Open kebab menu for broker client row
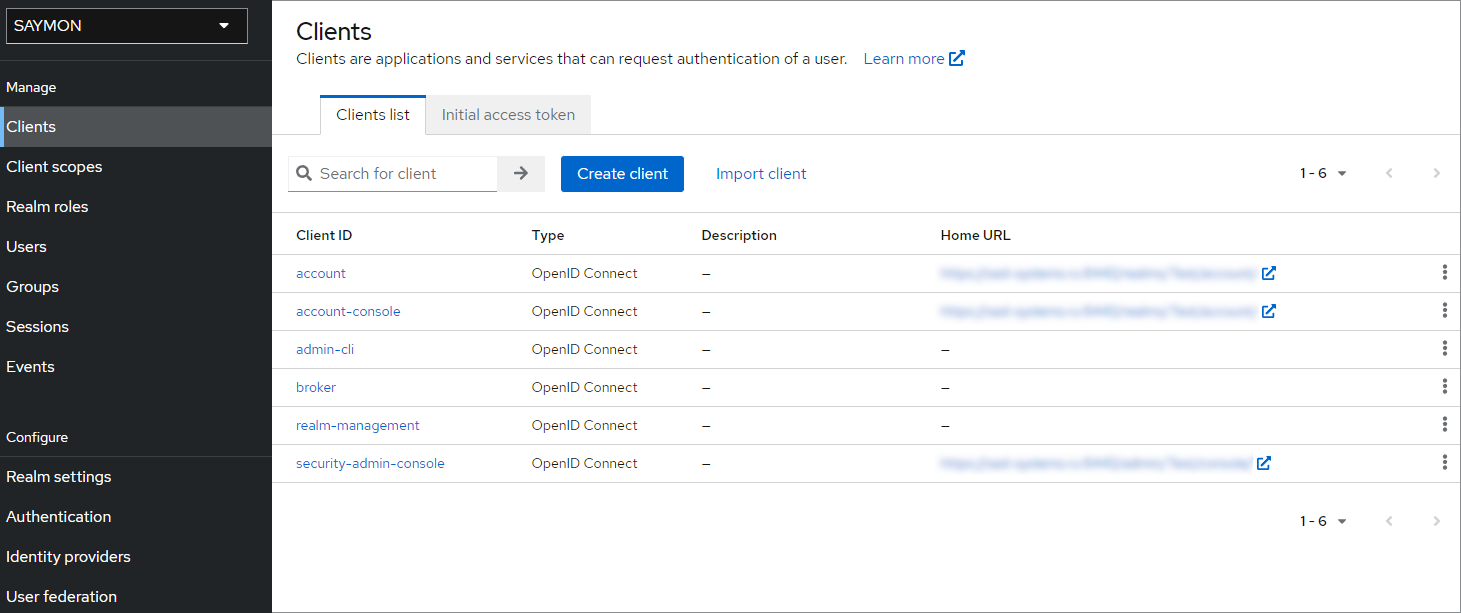This screenshot has height=613, width=1461. 1444,386
